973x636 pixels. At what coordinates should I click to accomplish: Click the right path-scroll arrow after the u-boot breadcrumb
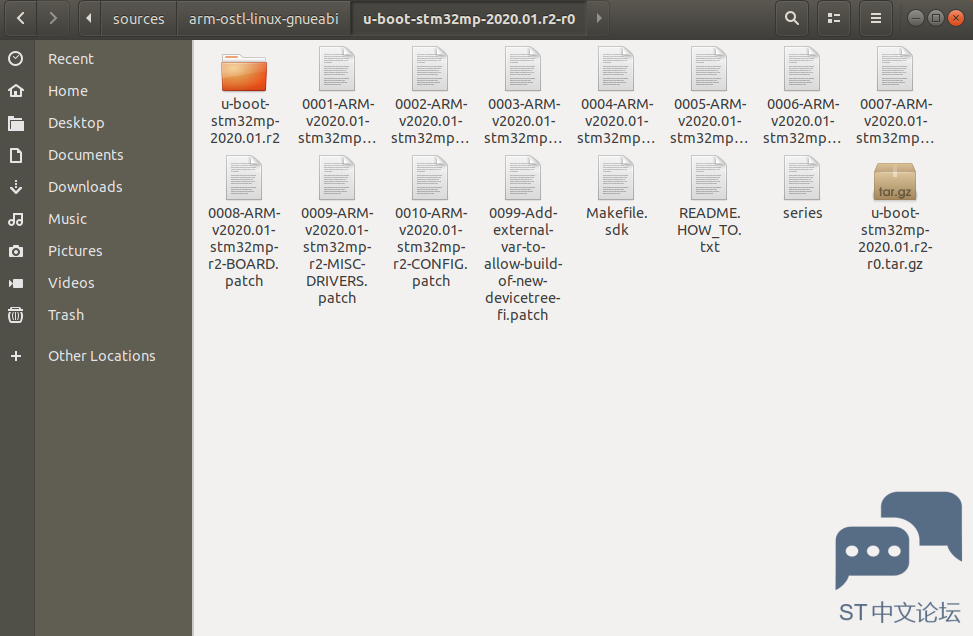[599, 19]
